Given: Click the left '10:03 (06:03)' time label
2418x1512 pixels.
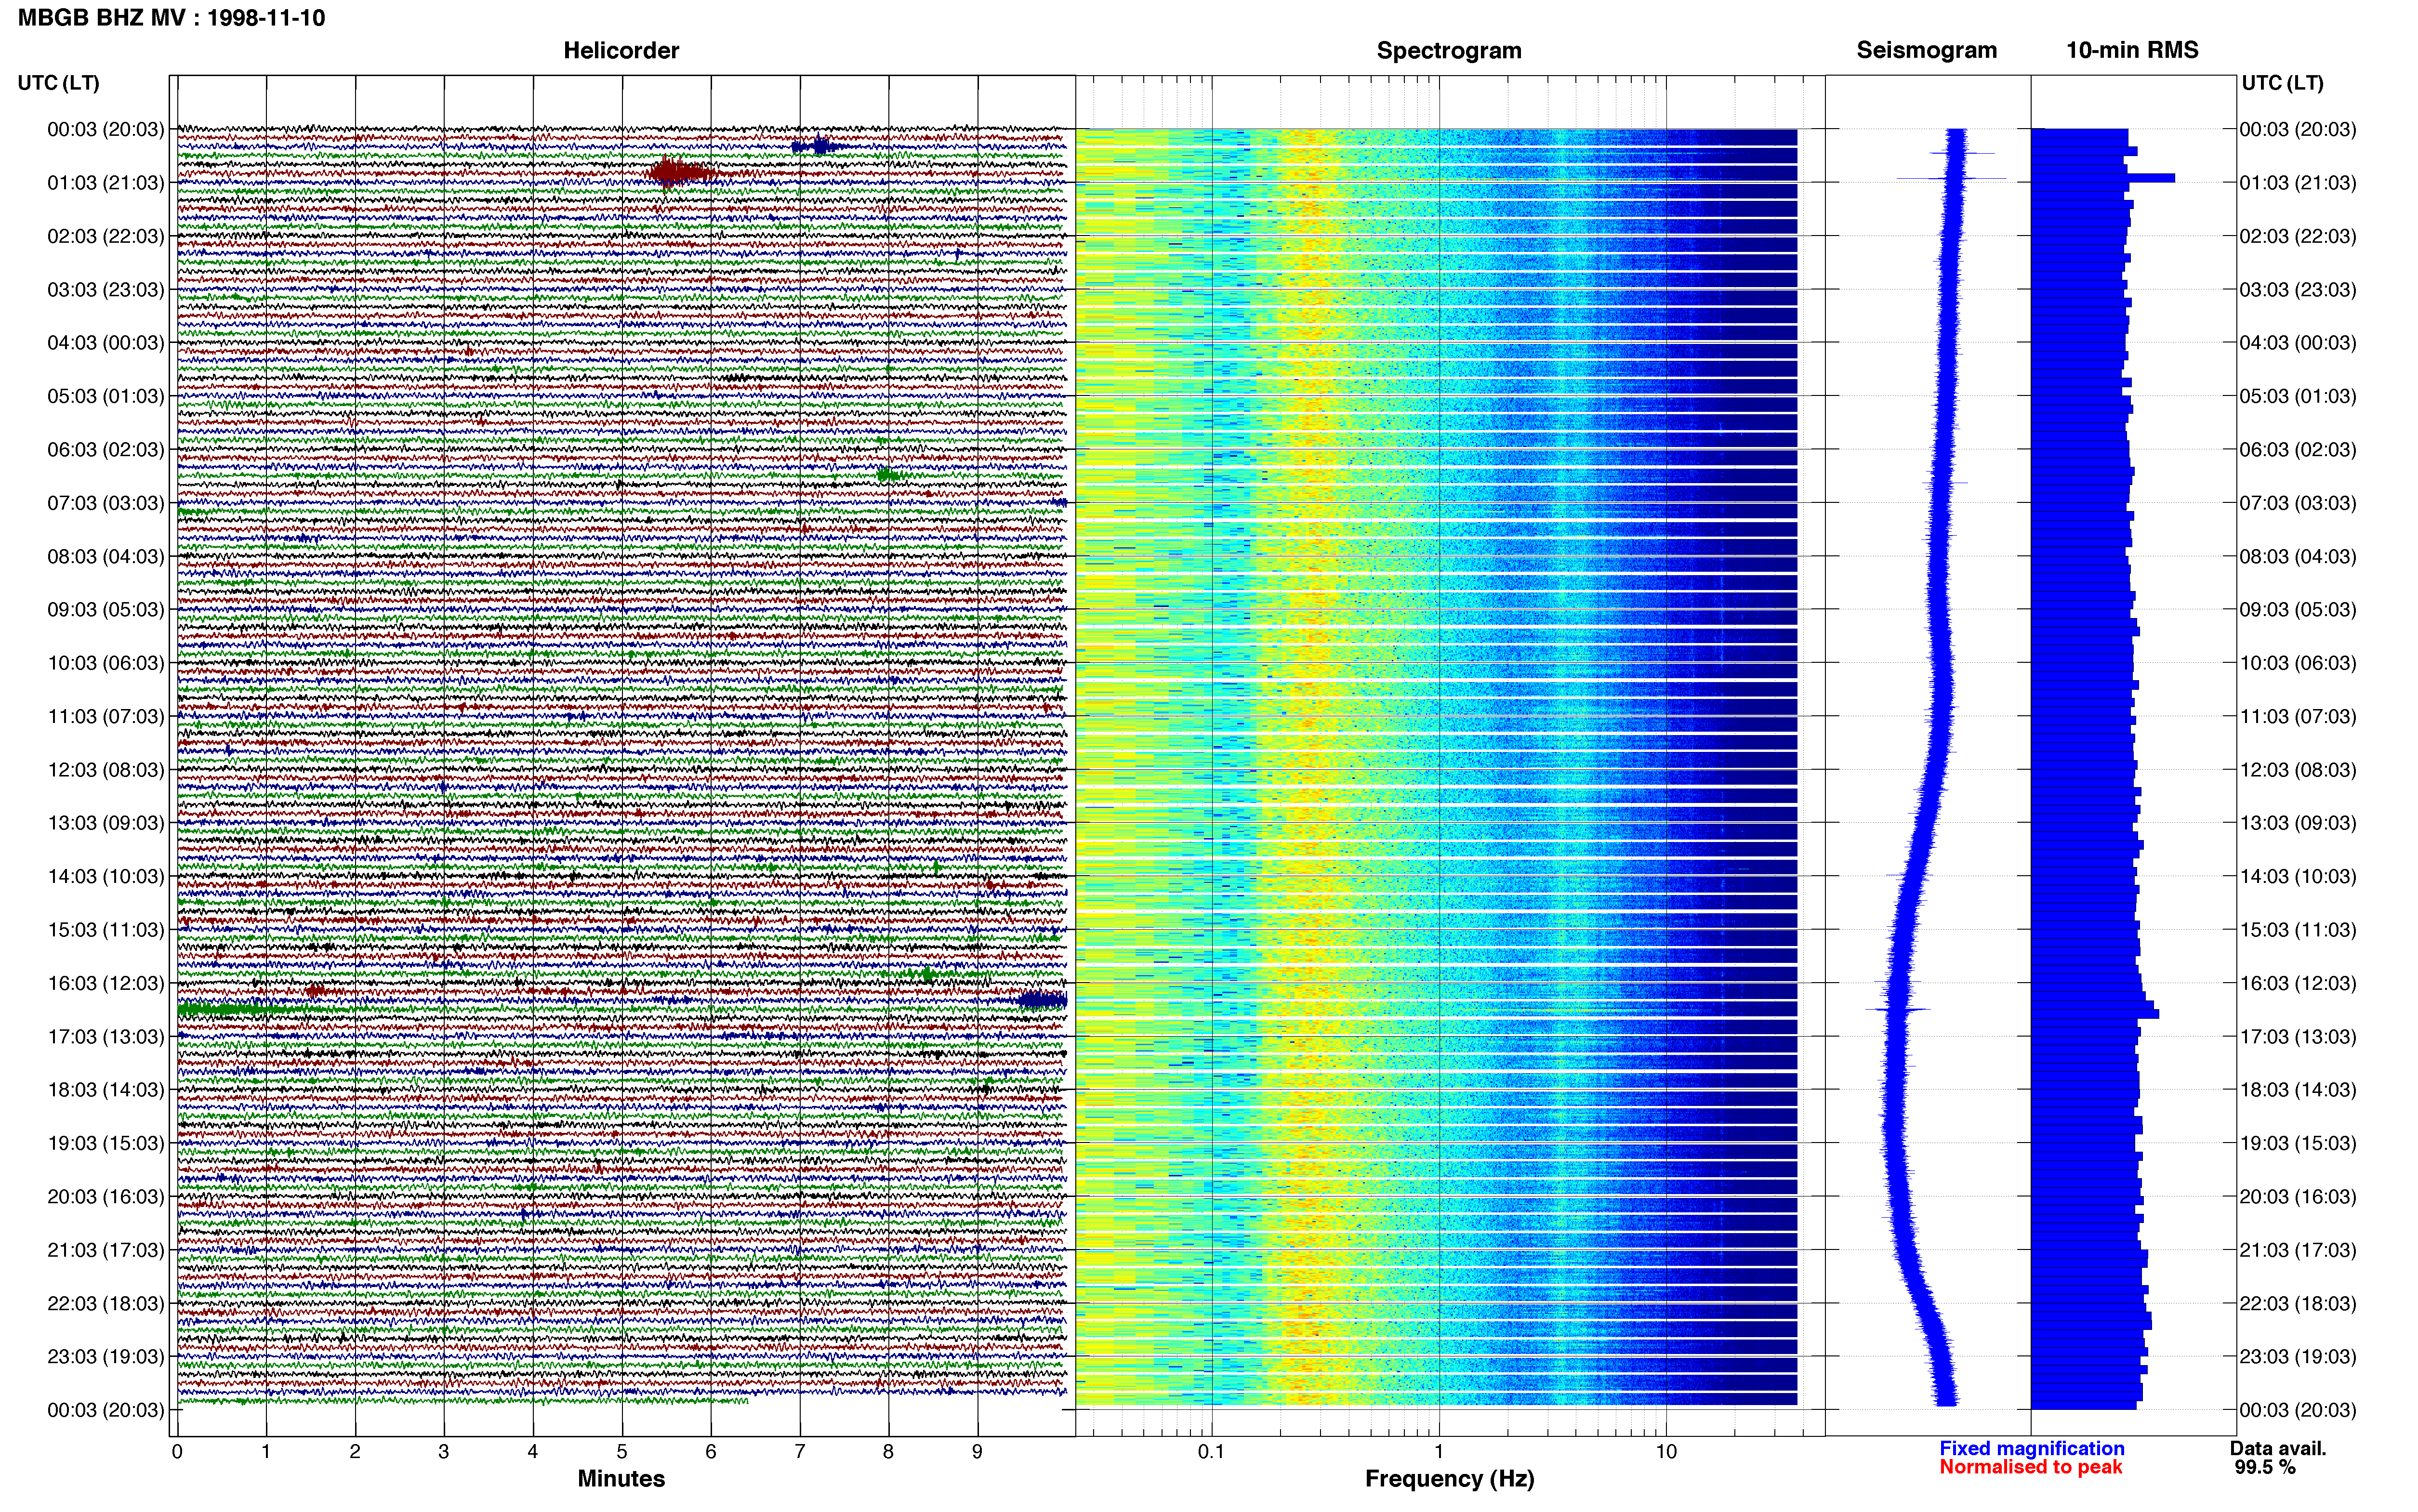Looking at the screenshot, I should pos(106,663).
